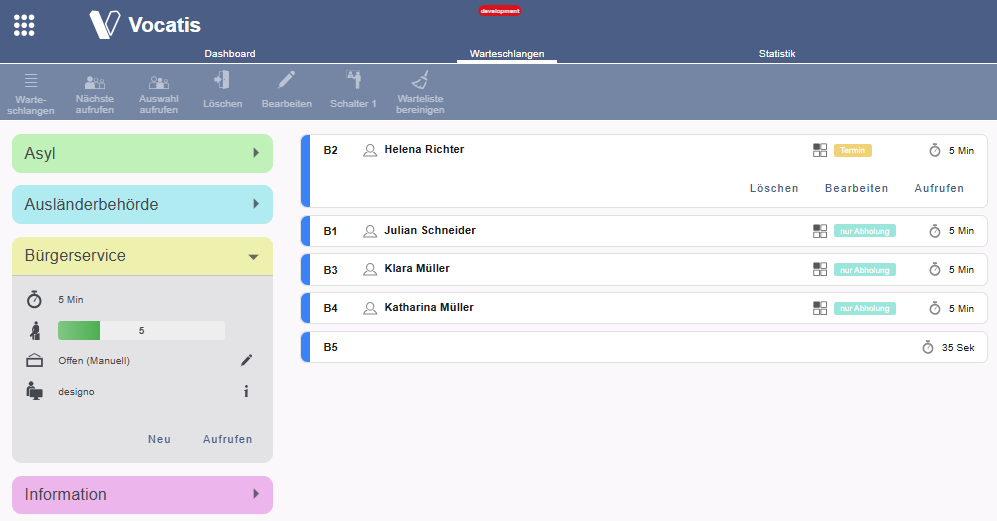Select ticket B2 number

(330, 150)
